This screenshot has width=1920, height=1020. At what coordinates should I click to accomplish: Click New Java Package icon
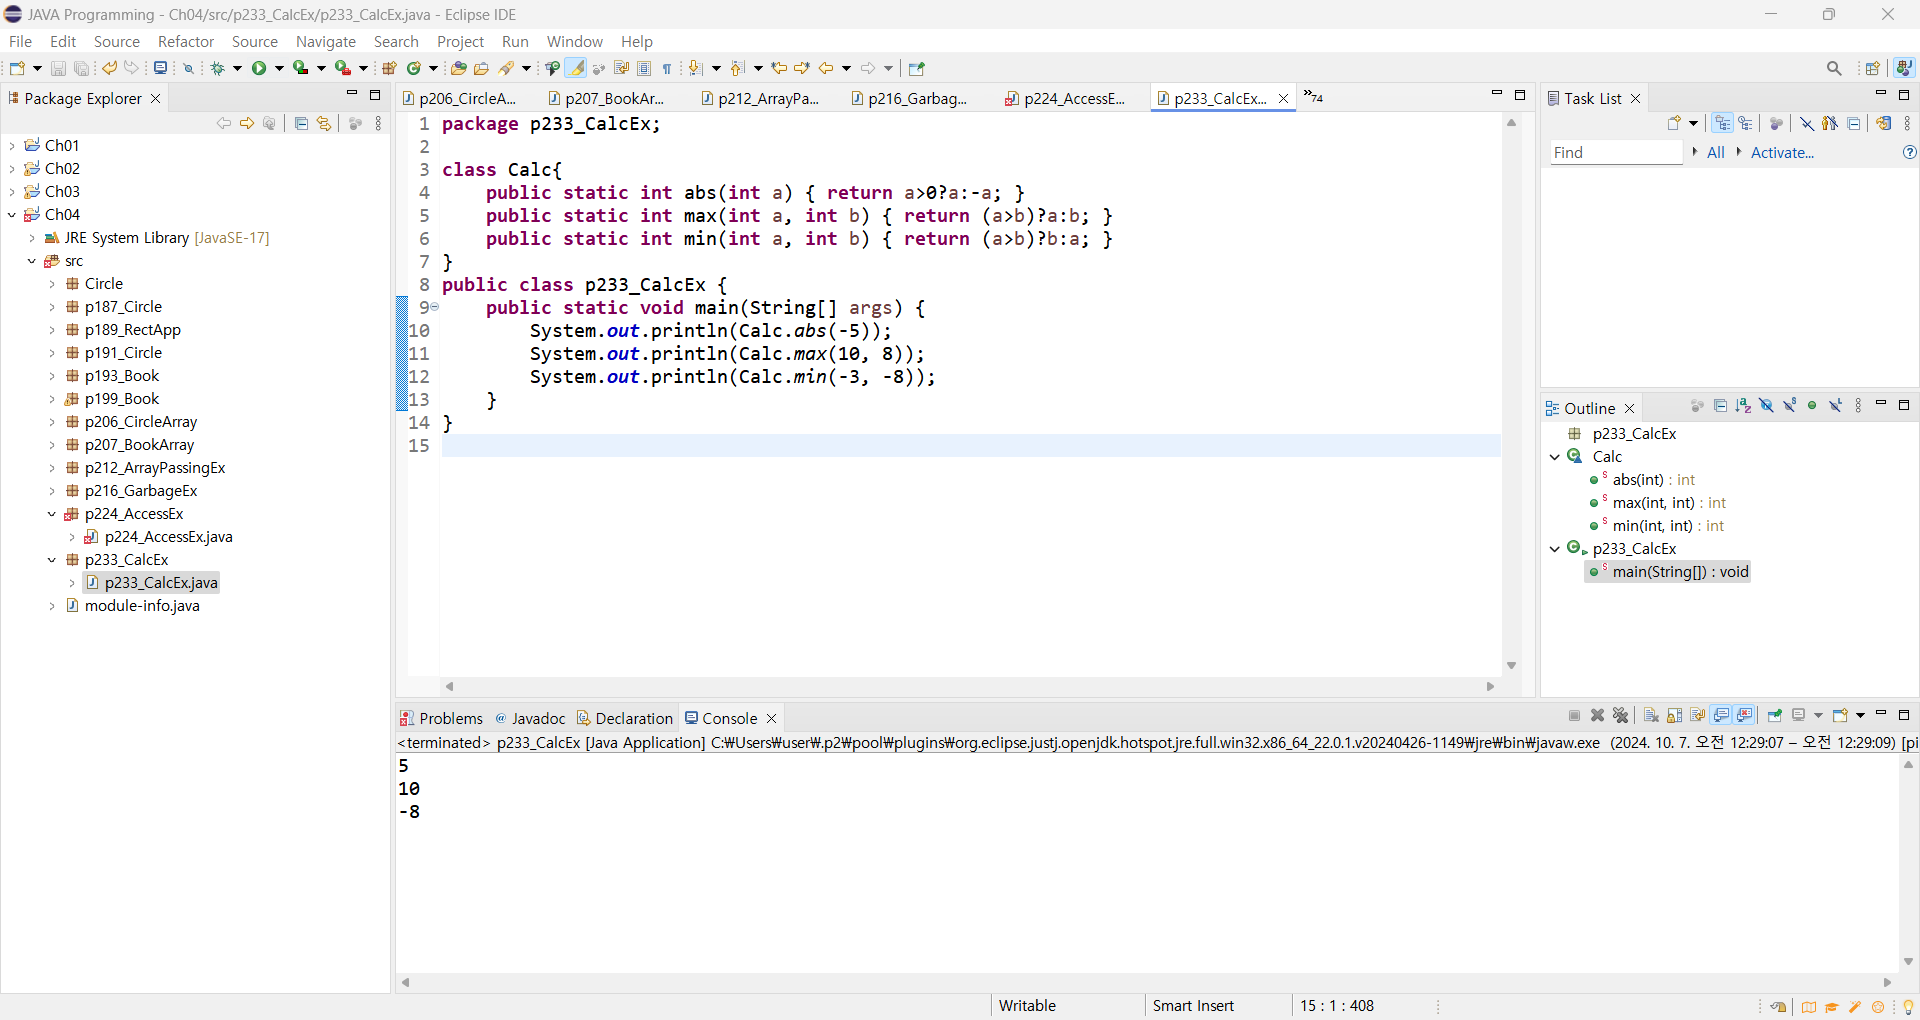click(x=389, y=68)
